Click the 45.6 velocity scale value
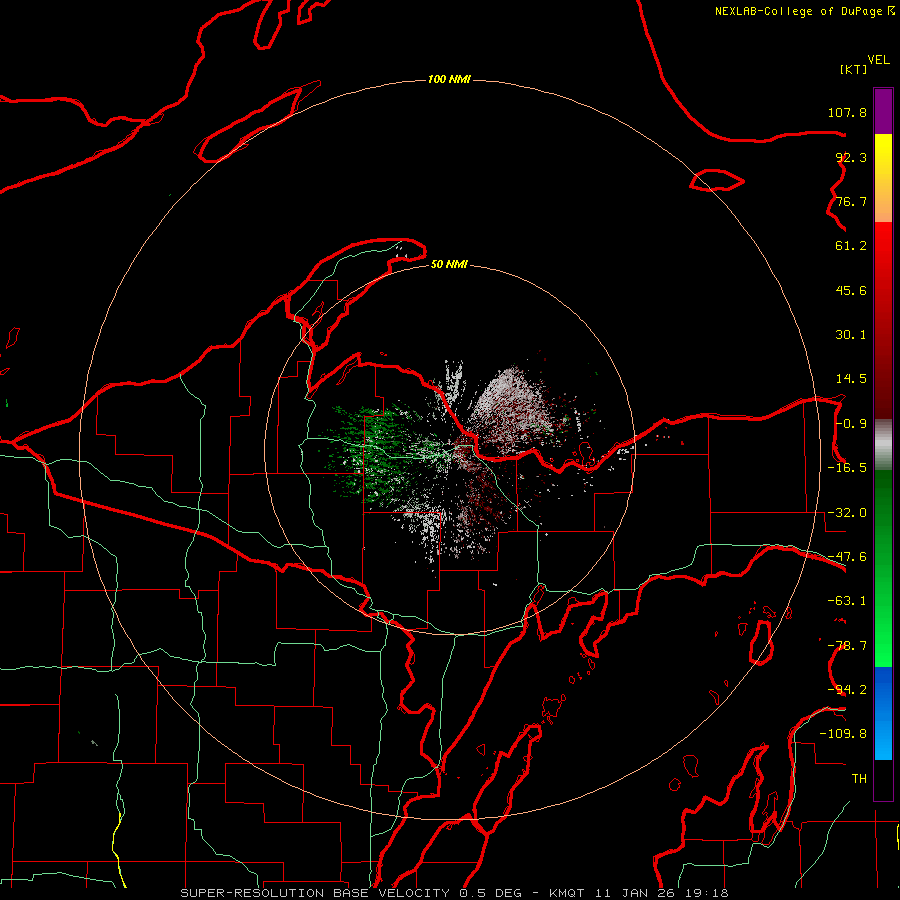The height and width of the screenshot is (900, 900). tap(851, 290)
